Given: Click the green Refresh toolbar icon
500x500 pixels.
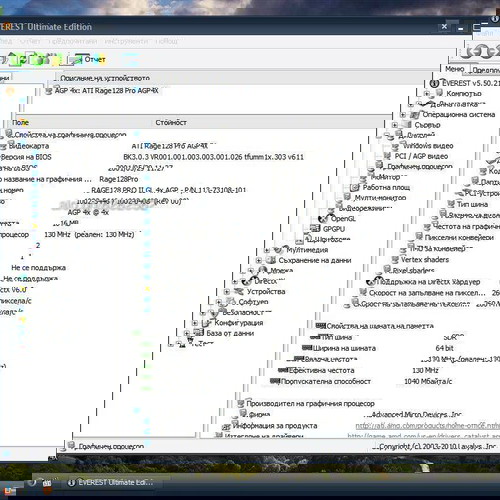Looking at the screenshot, I should [x=23, y=60].
